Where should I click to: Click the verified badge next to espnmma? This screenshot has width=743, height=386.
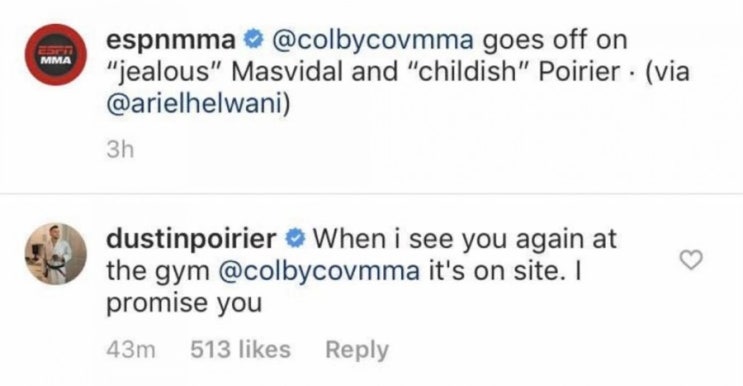click(253, 40)
